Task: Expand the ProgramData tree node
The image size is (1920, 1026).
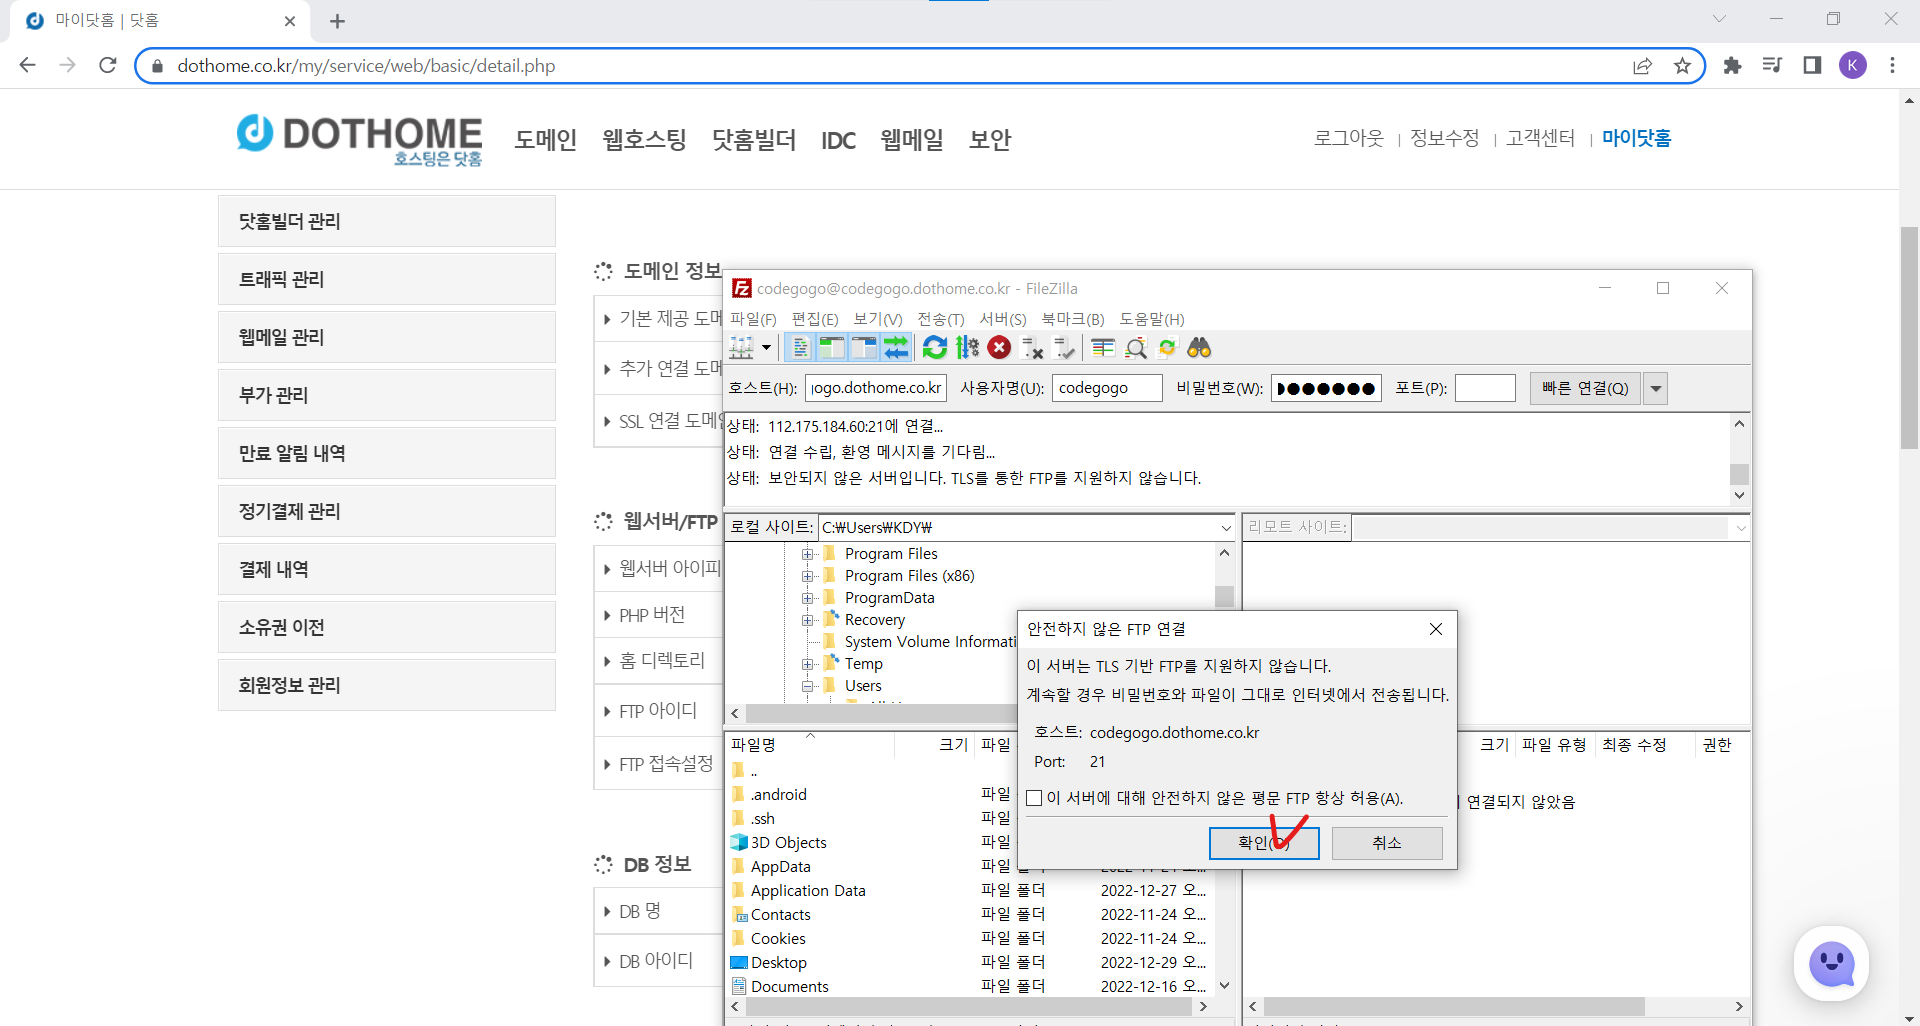Action: [x=808, y=598]
